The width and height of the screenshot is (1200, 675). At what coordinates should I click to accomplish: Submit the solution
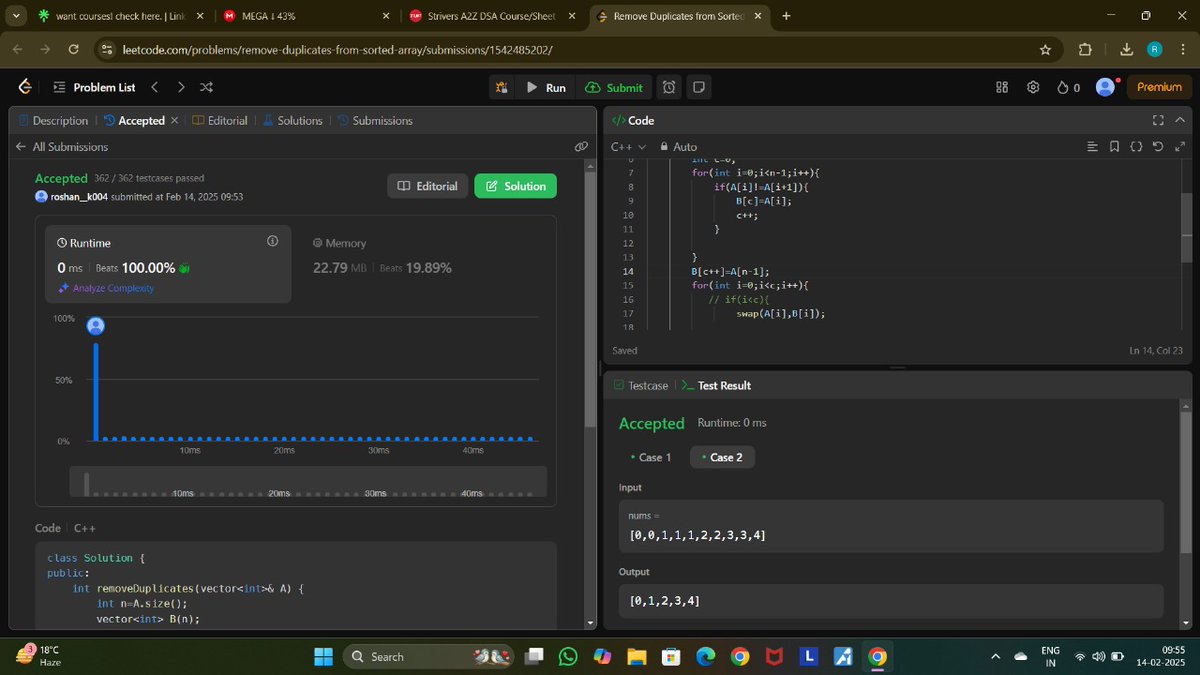pyautogui.click(x=614, y=87)
